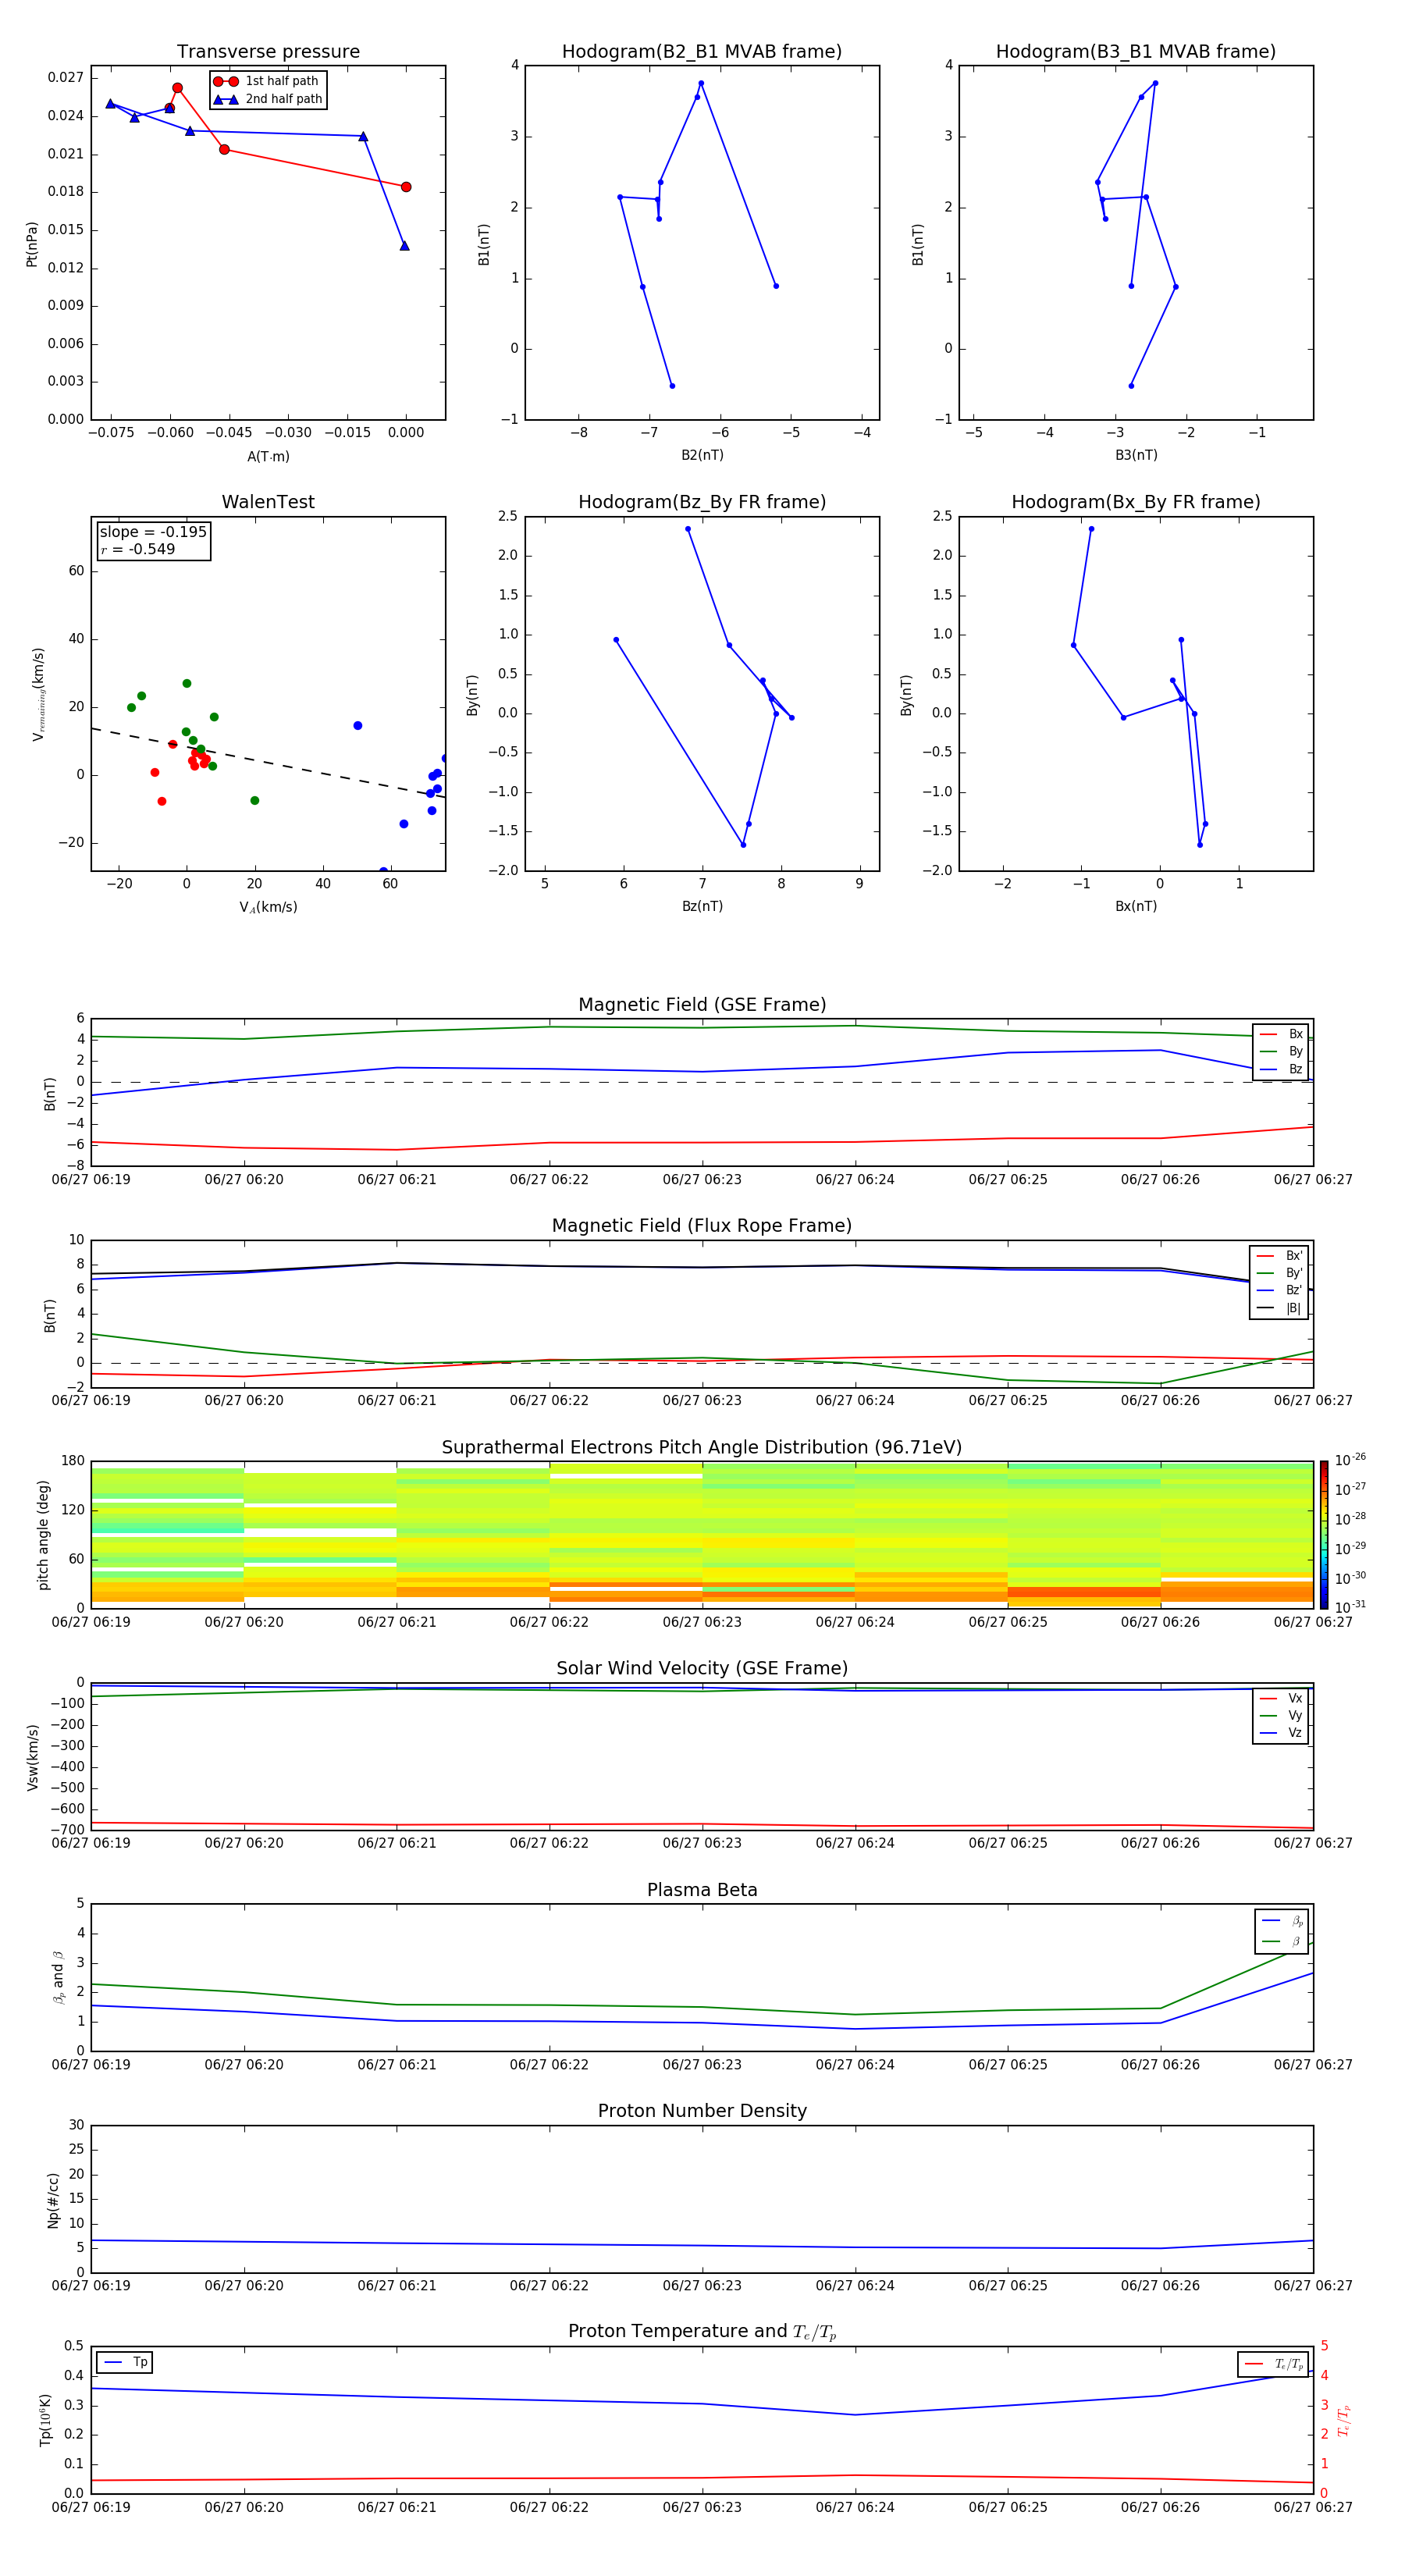Click the 'Proton Number Density' title
1405x2576 pixels.
[x=702, y=2111]
